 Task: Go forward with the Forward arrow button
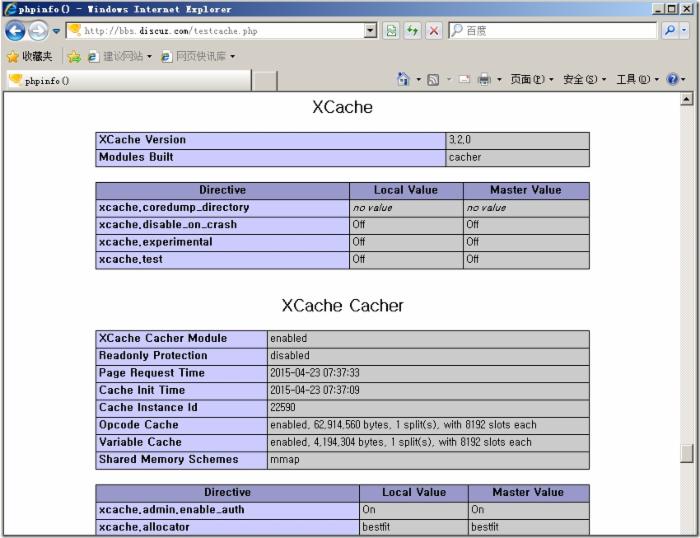[x=38, y=31]
